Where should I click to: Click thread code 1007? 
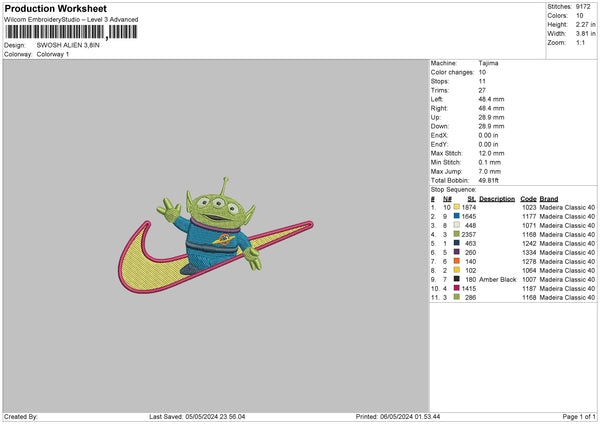(529, 279)
